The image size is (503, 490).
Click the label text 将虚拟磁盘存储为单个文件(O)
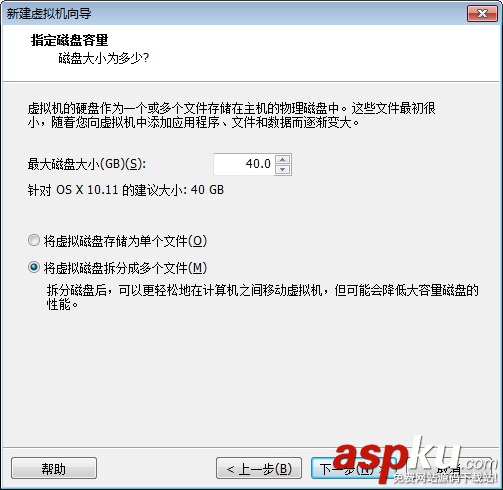[x=125, y=241]
